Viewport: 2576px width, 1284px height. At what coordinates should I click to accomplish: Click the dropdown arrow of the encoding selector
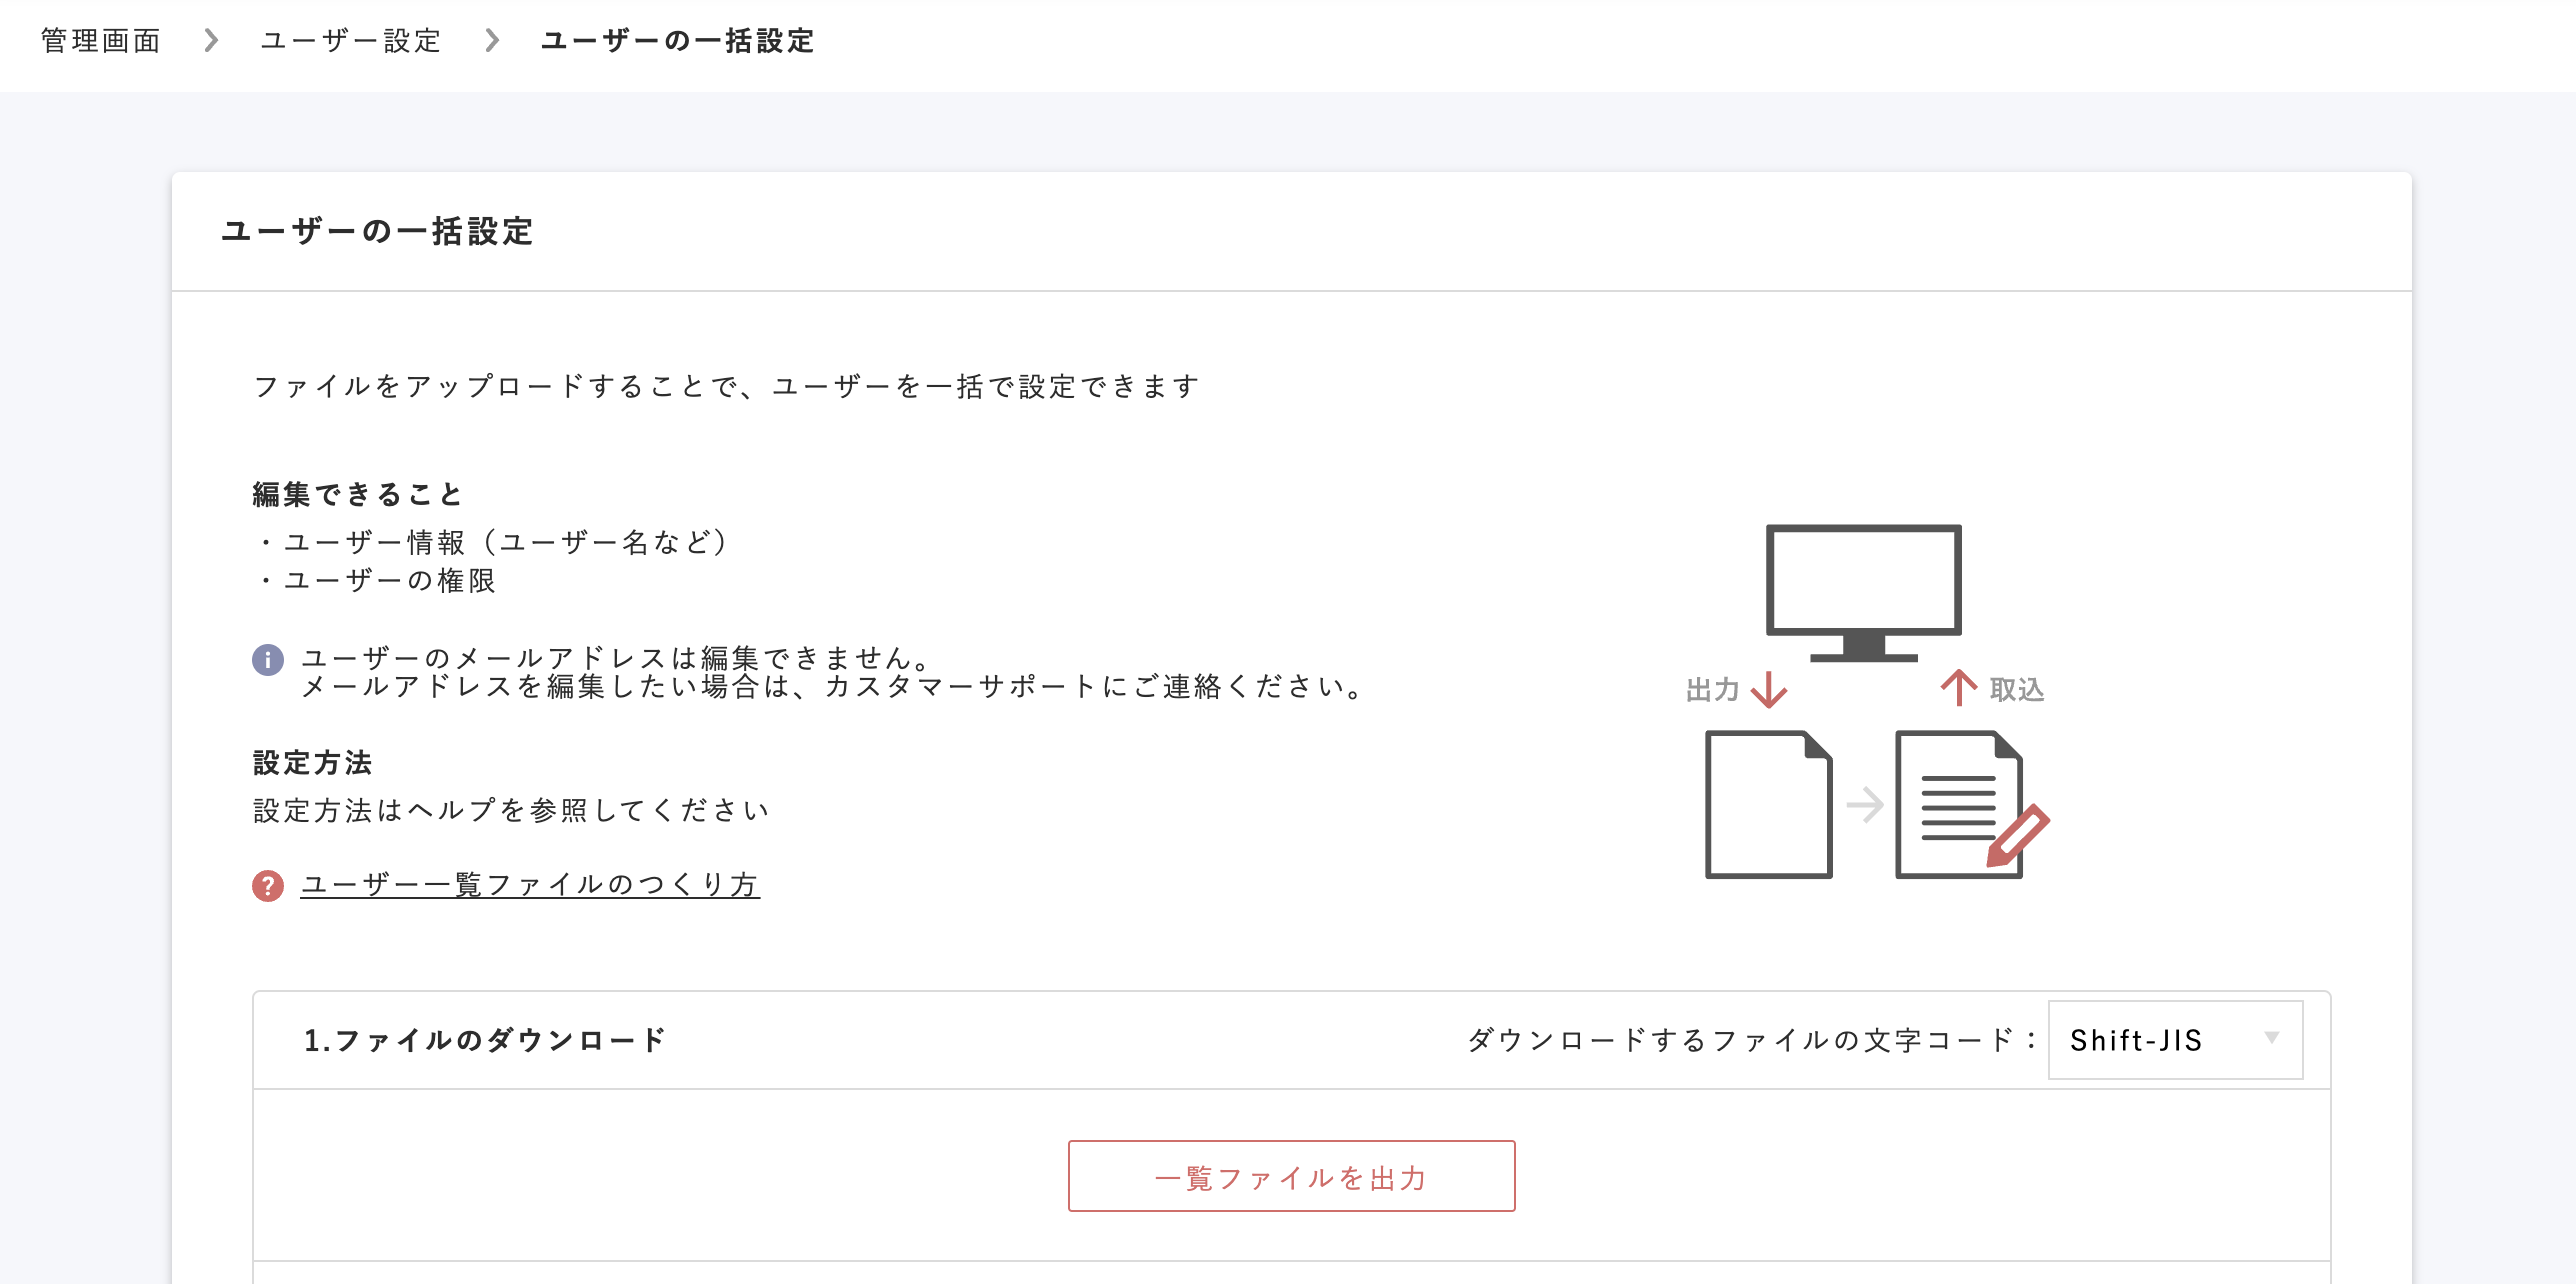pyautogui.click(x=2272, y=1038)
